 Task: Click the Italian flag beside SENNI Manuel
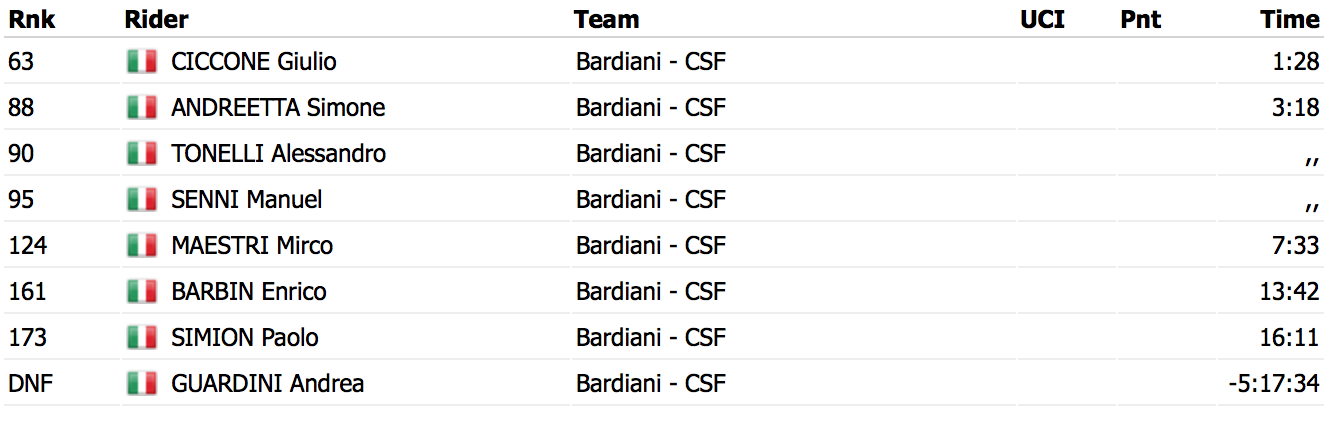(x=142, y=200)
